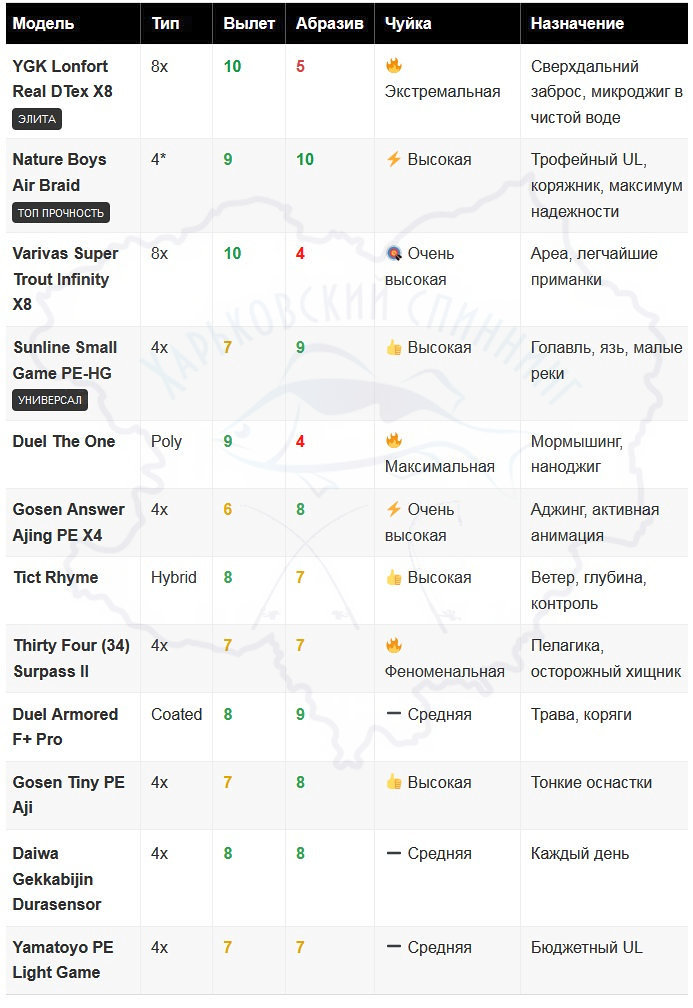This screenshot has height=1008, width=693.
Task: Click the Назначение column header
Action: point(577,23)
